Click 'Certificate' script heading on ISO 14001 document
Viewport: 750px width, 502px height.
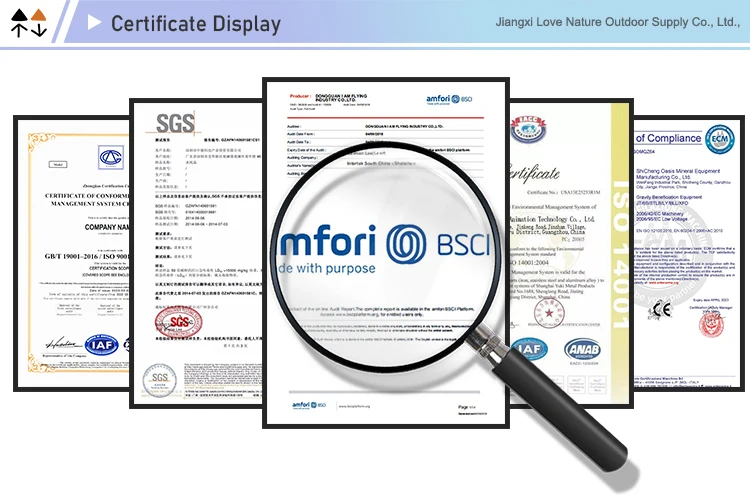pos(534,173)
